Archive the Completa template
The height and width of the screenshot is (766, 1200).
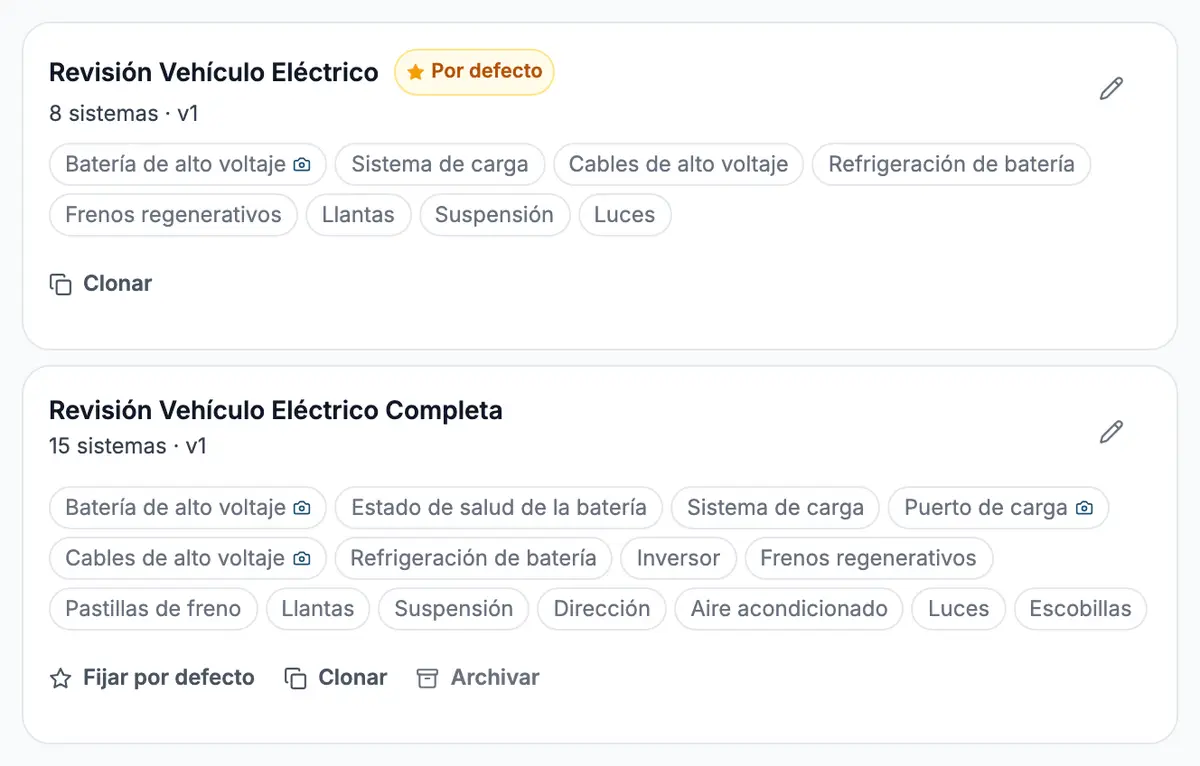coord(478,678)
